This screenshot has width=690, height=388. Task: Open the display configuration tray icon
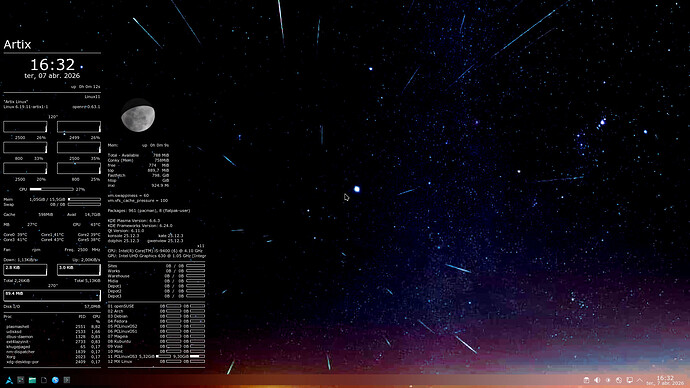[x=630, y=380]
